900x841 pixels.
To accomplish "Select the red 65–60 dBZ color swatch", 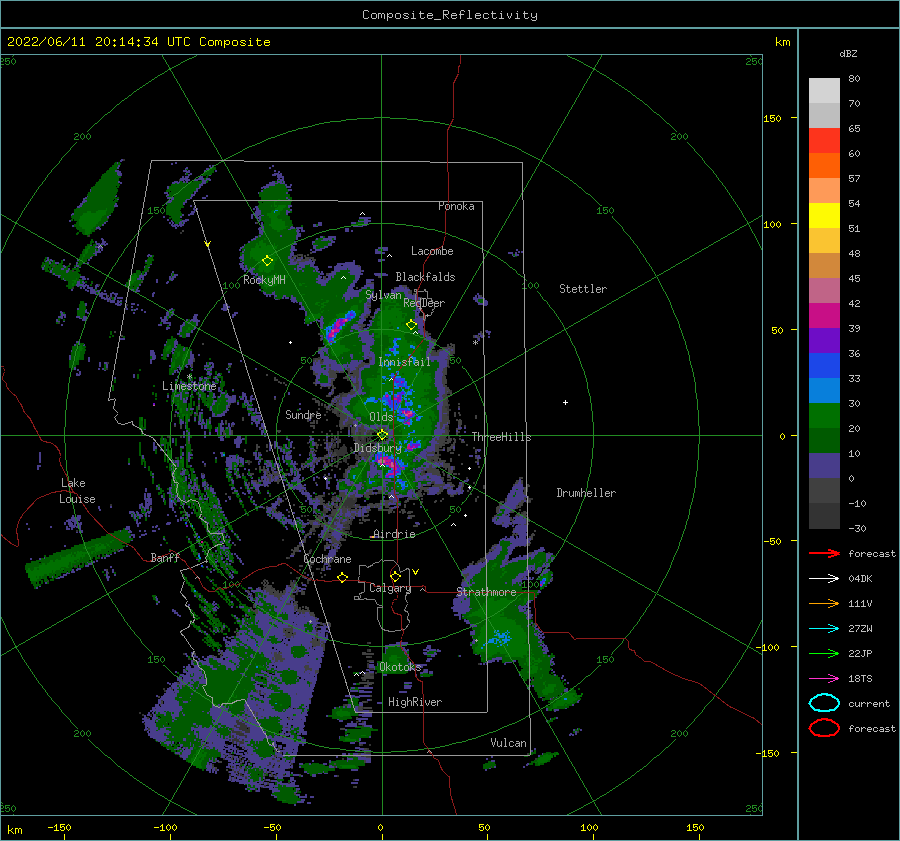I will click(824, 140).
